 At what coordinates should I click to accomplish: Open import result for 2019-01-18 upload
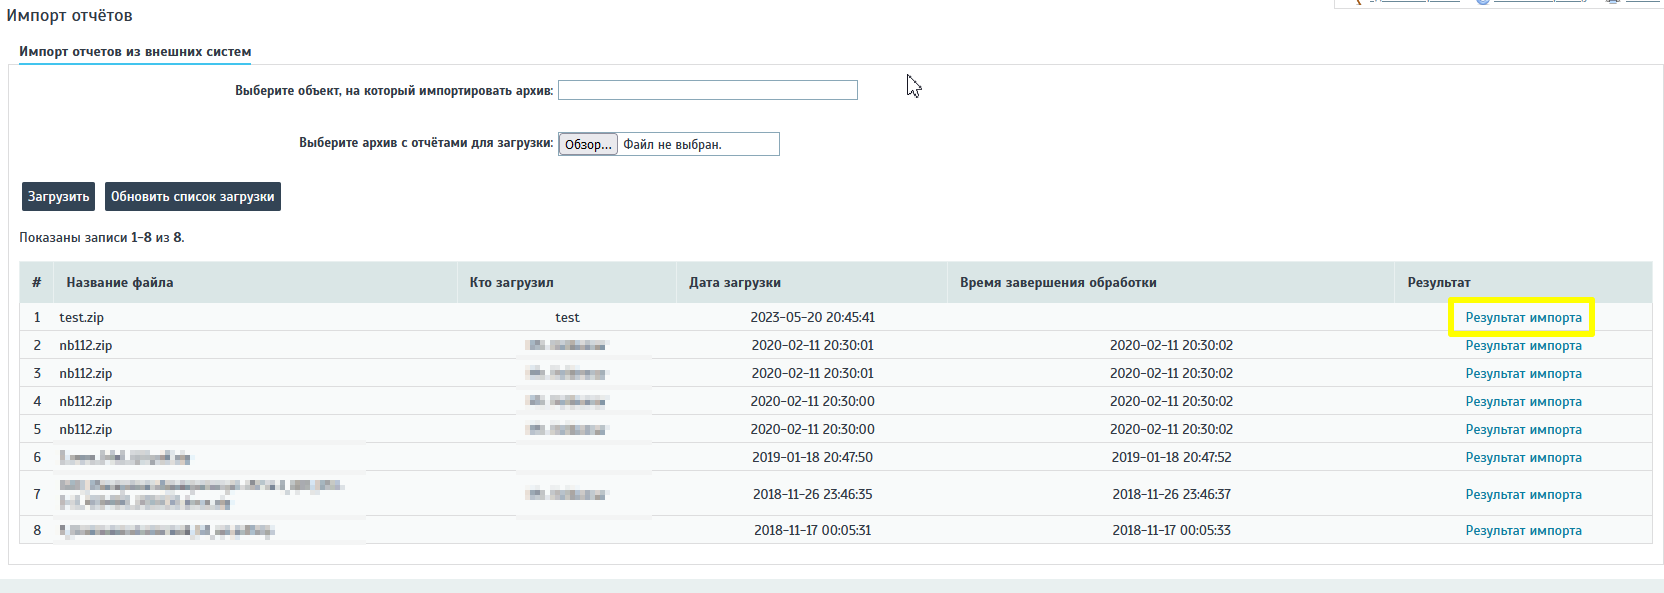pyautogui.click(x=1523, y=458)
